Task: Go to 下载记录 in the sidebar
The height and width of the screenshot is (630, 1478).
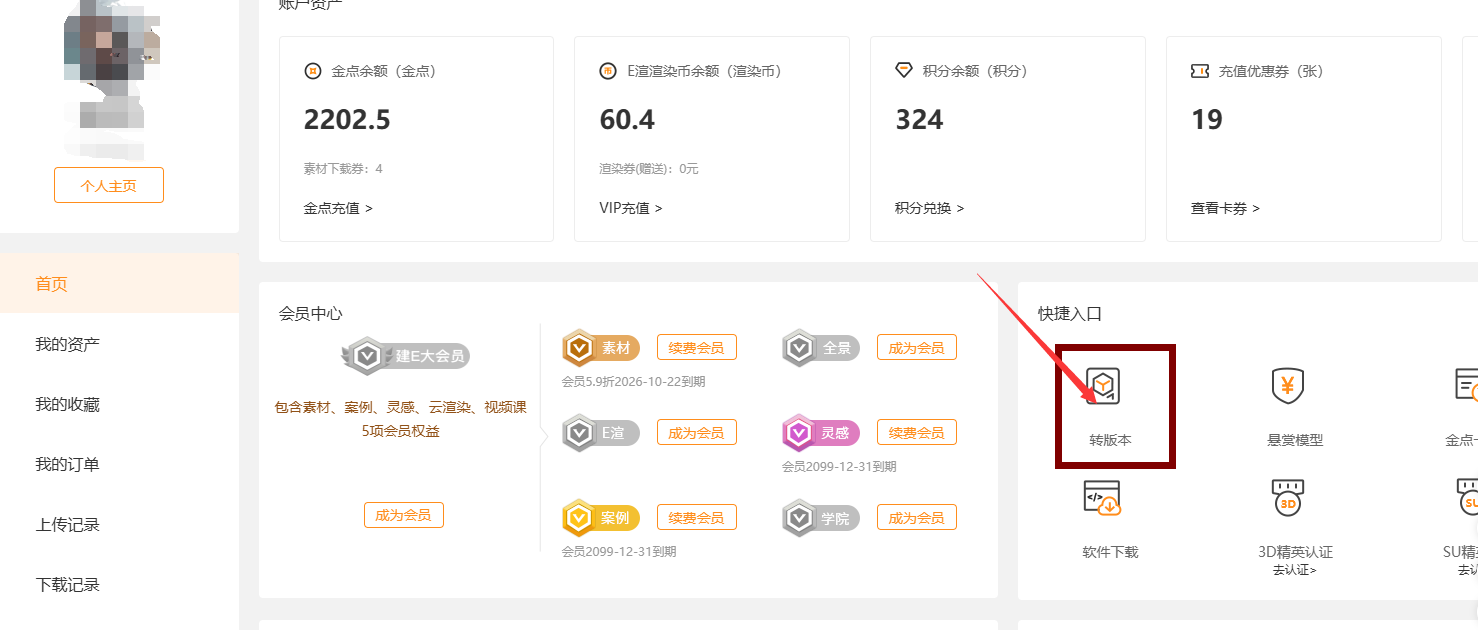Action: (x=68, y=584)
